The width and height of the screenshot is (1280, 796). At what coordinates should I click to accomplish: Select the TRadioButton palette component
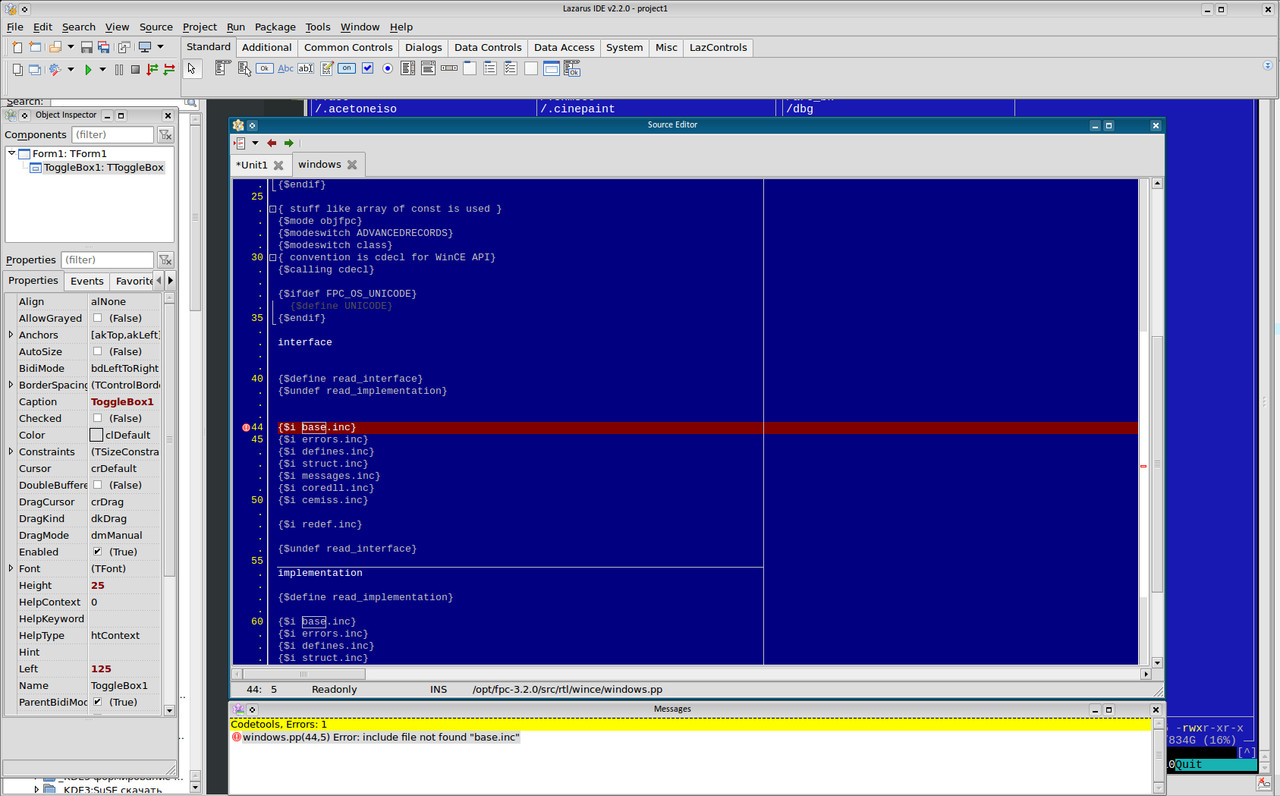(x=387, y=68)
